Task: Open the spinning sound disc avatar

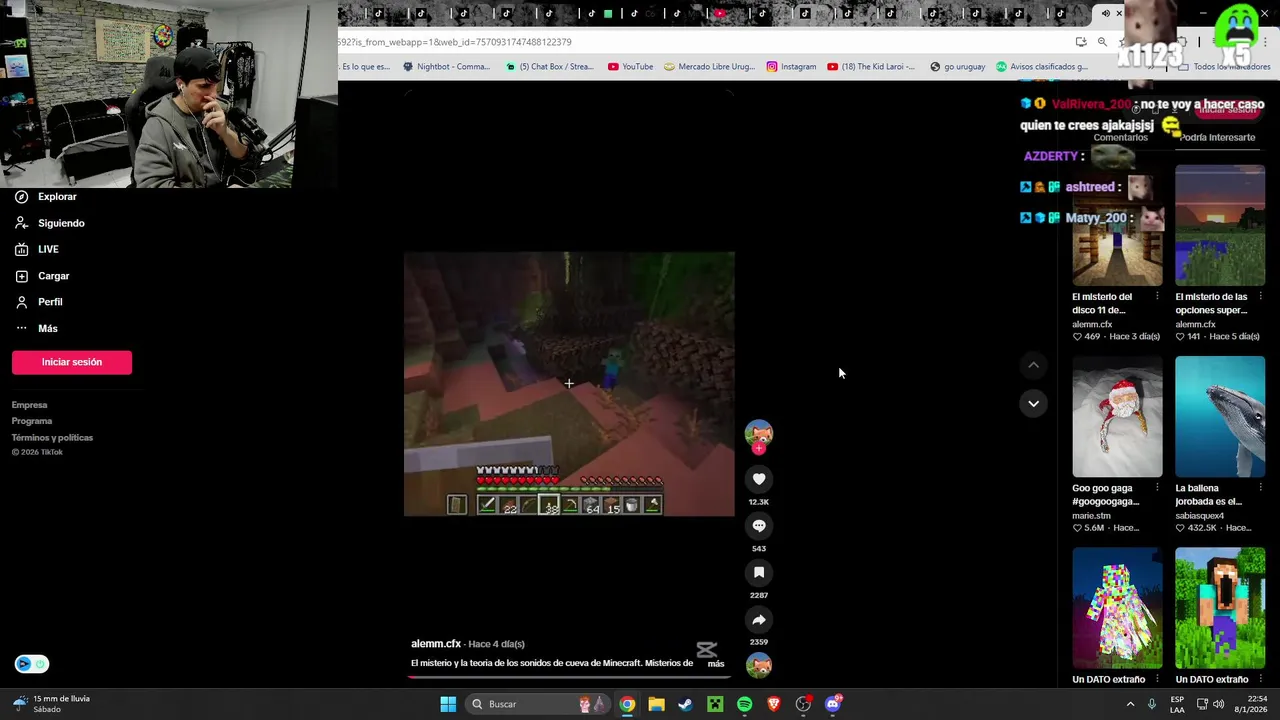Action: tap(759, 665)
